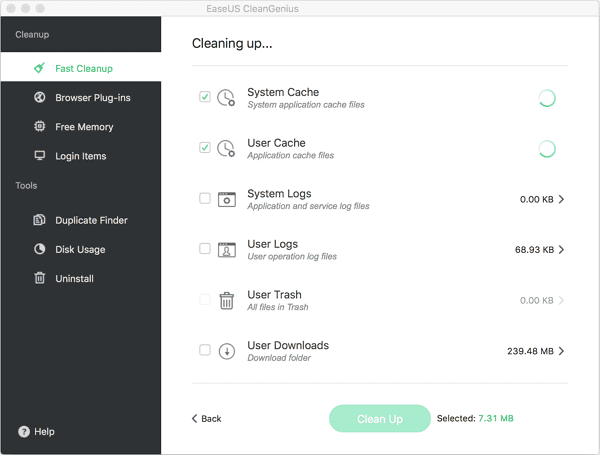Screen dimensions: 600x455
Task: Click the Tools section header
Action: coord(26,186)
